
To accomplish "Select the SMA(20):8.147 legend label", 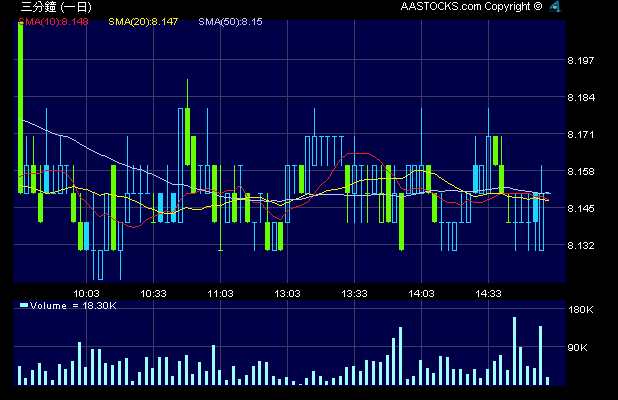I will pyautogui.click(x=143, y=22).
